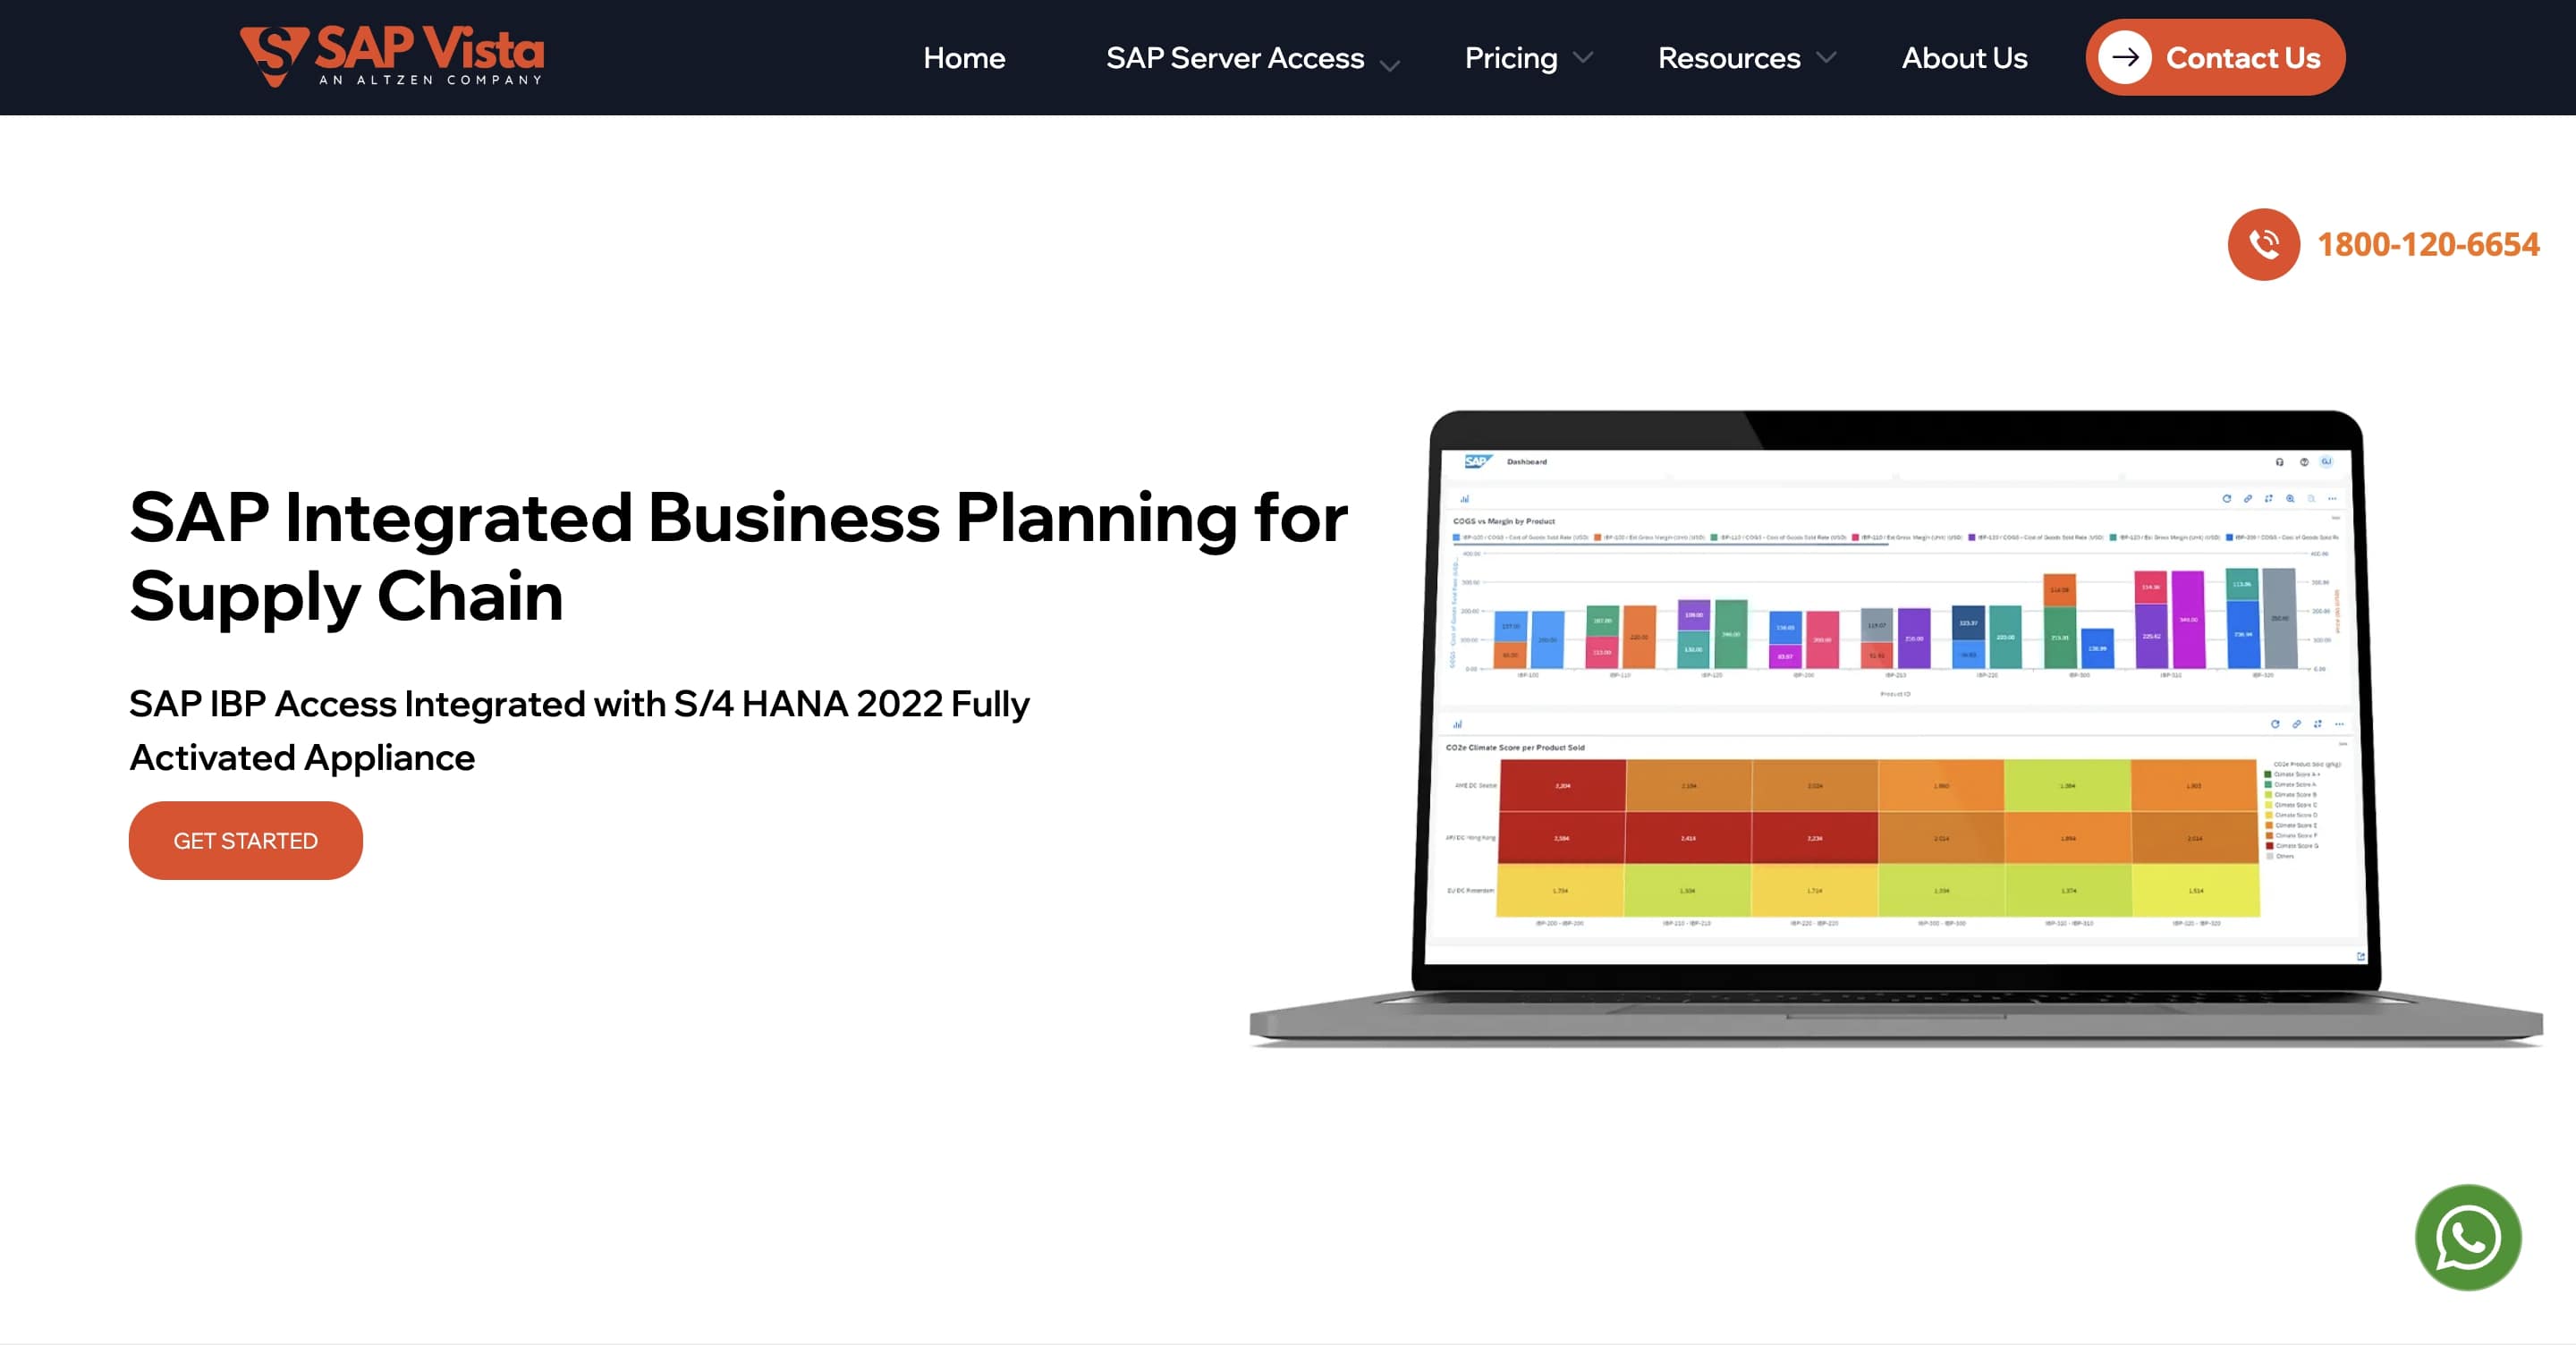Click the GET STARTED button
Image resolution: width=2576 pixels, height=1345 pixels.
tap(245, 840)
